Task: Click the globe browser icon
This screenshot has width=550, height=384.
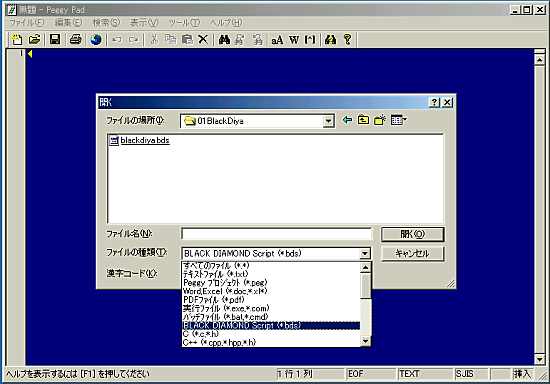Action: [96, 39]
